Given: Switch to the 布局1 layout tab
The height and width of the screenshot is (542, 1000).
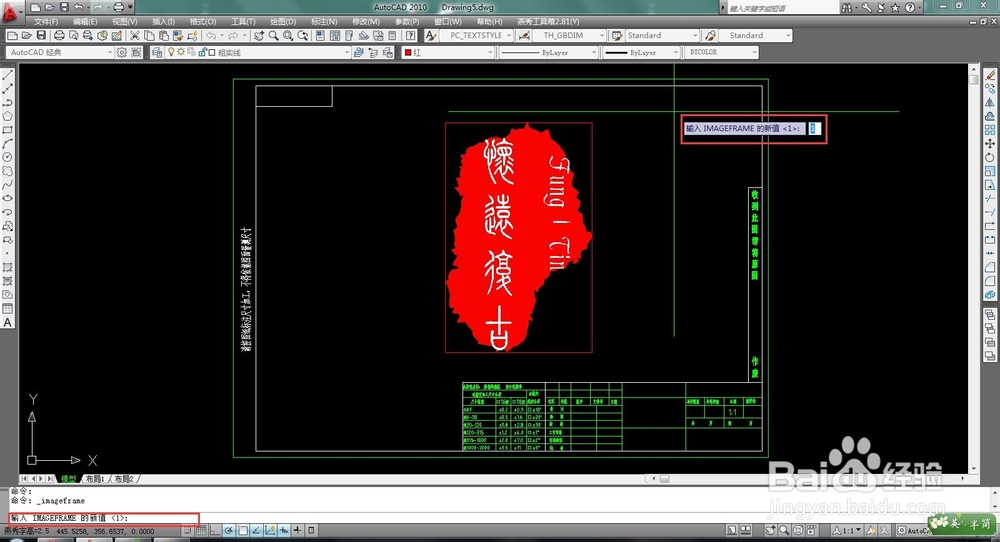Looking at the screenshot, I should click(94, 479).
